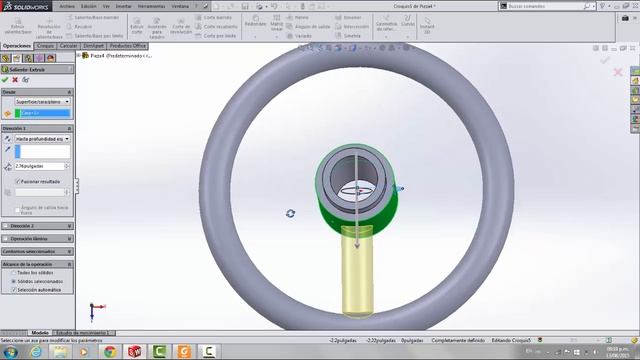Switch to the Calcular tab
Image resolution: width=640 pixels, height=360 pixels.
tap(69, 46)
